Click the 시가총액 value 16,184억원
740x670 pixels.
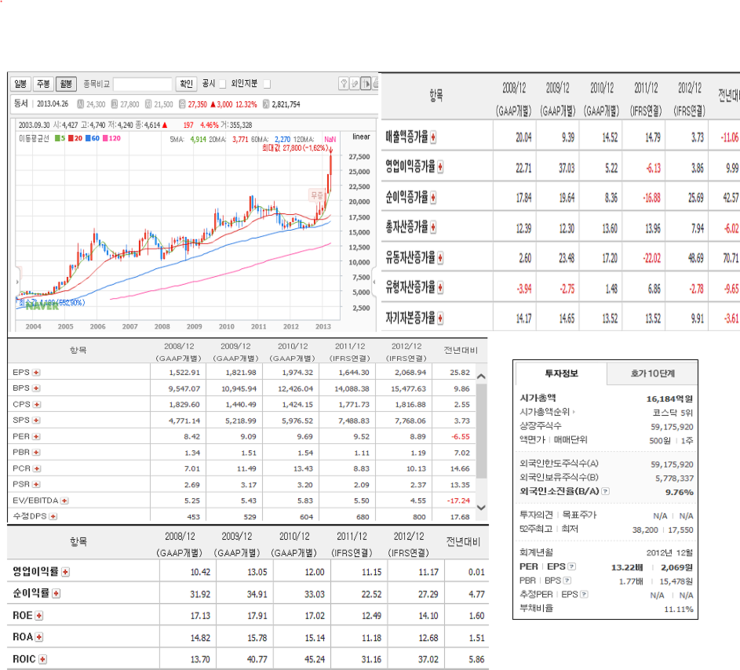point(669,399)
